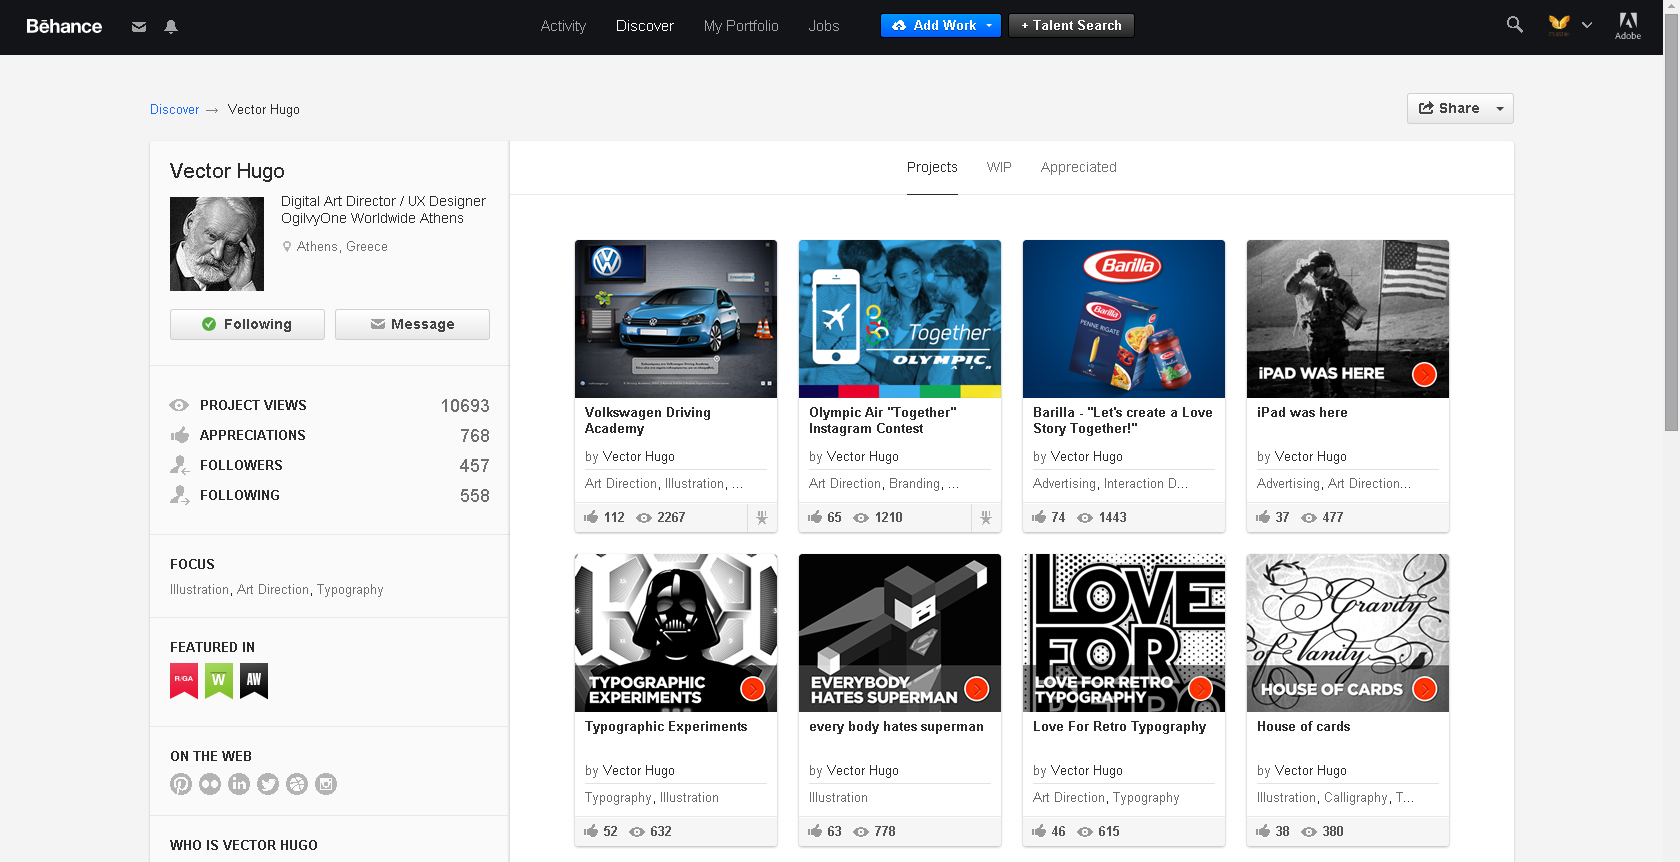Switch to the Appreciated tab
The image size is (1680, 862).
(1078, 167)
